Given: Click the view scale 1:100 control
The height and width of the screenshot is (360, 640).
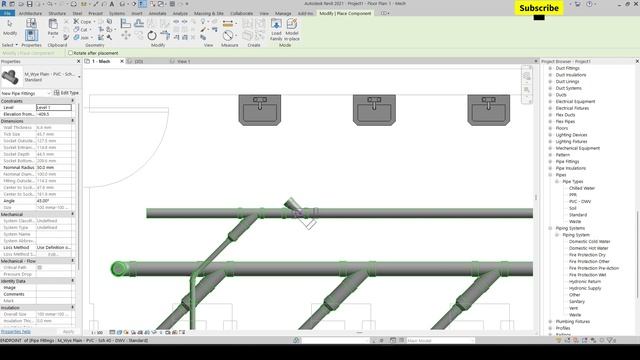Looking at the screenshot, I should (97, 333).
